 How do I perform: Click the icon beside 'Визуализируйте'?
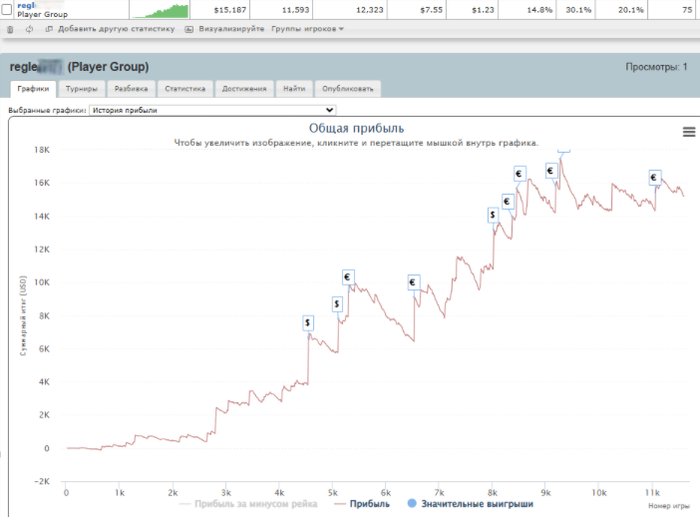[189, 29]
